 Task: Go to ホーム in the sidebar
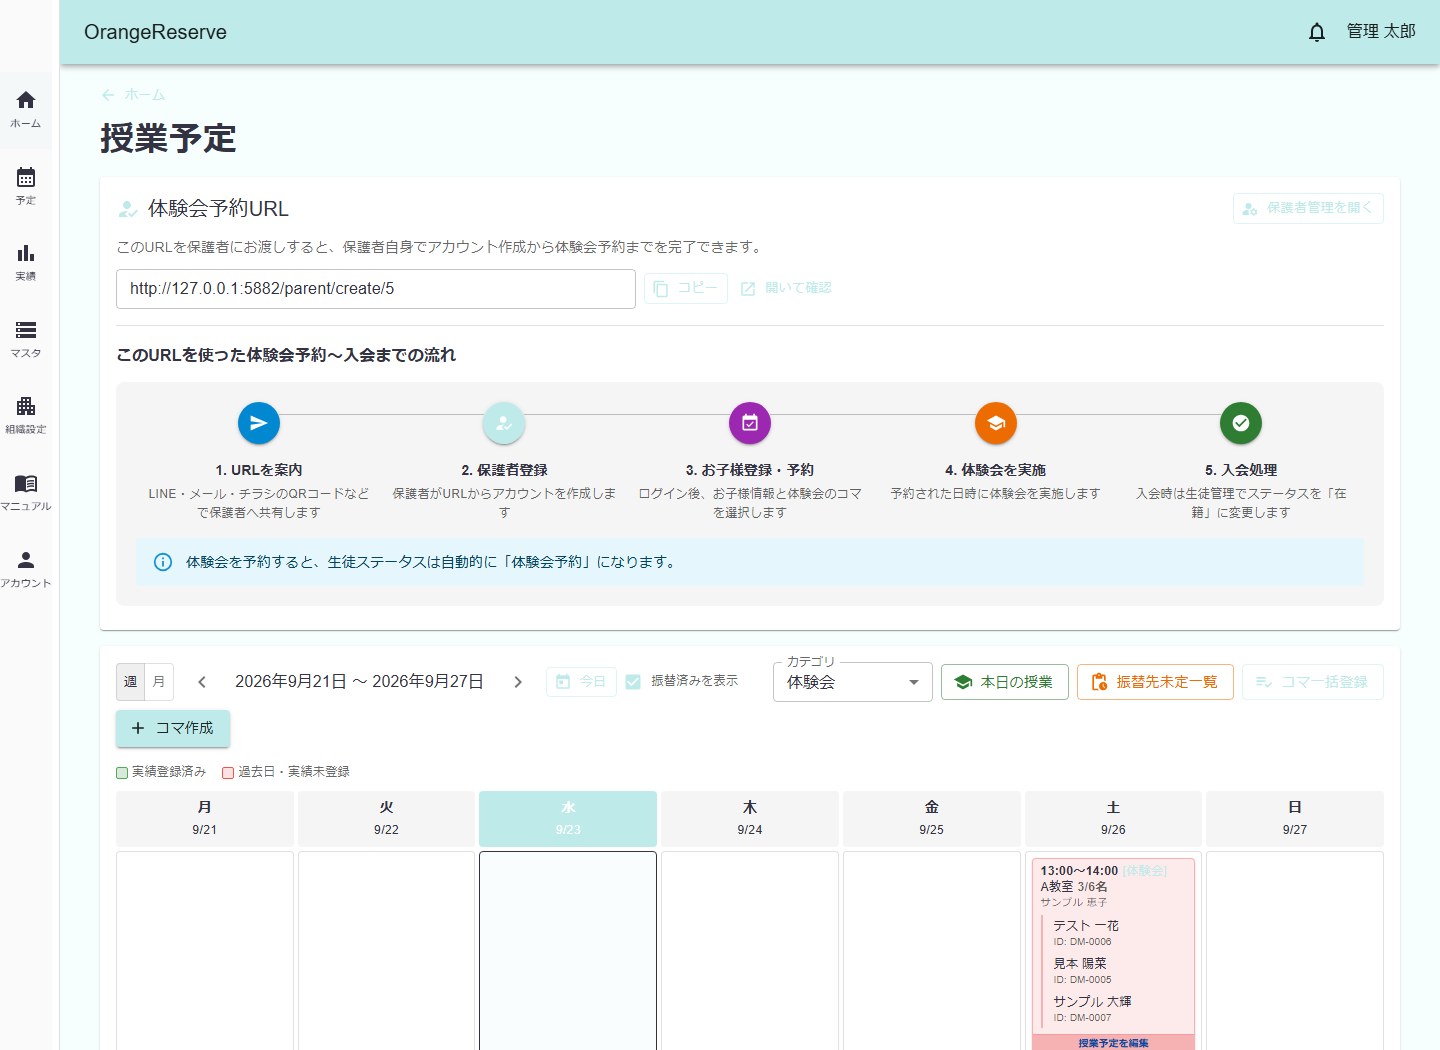coord(26,110)
